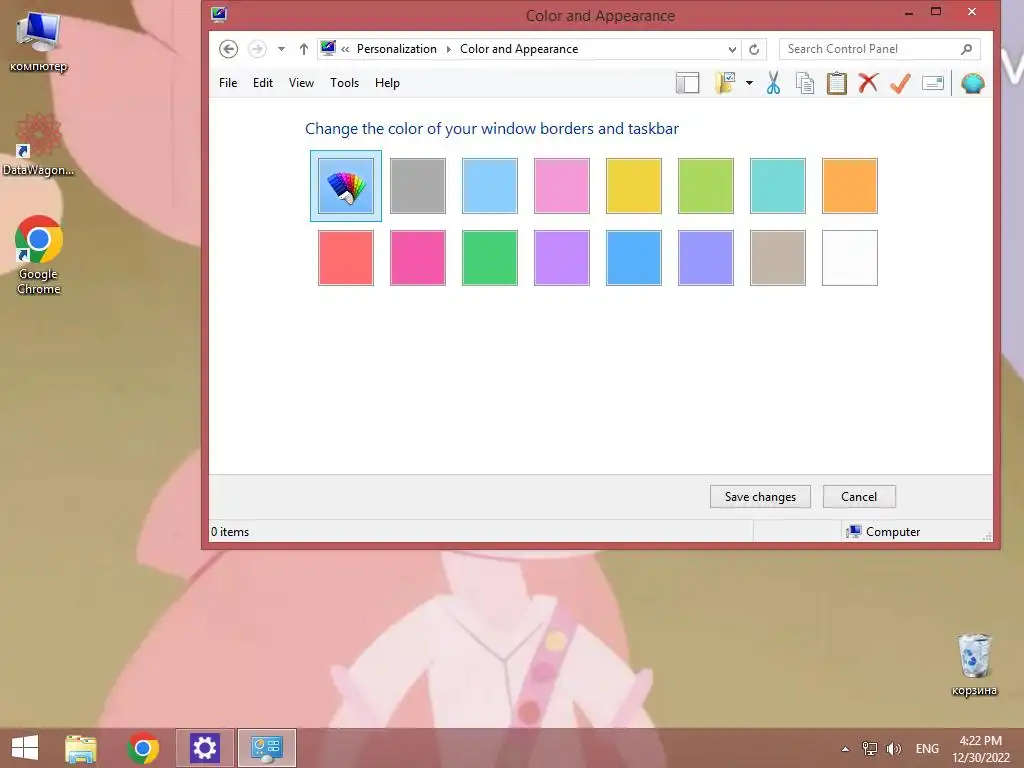The width and height of the screenshot is (1024, 768).
Task: Click Color and Appearance breadcrumb segment
Action: pos(519,49)
